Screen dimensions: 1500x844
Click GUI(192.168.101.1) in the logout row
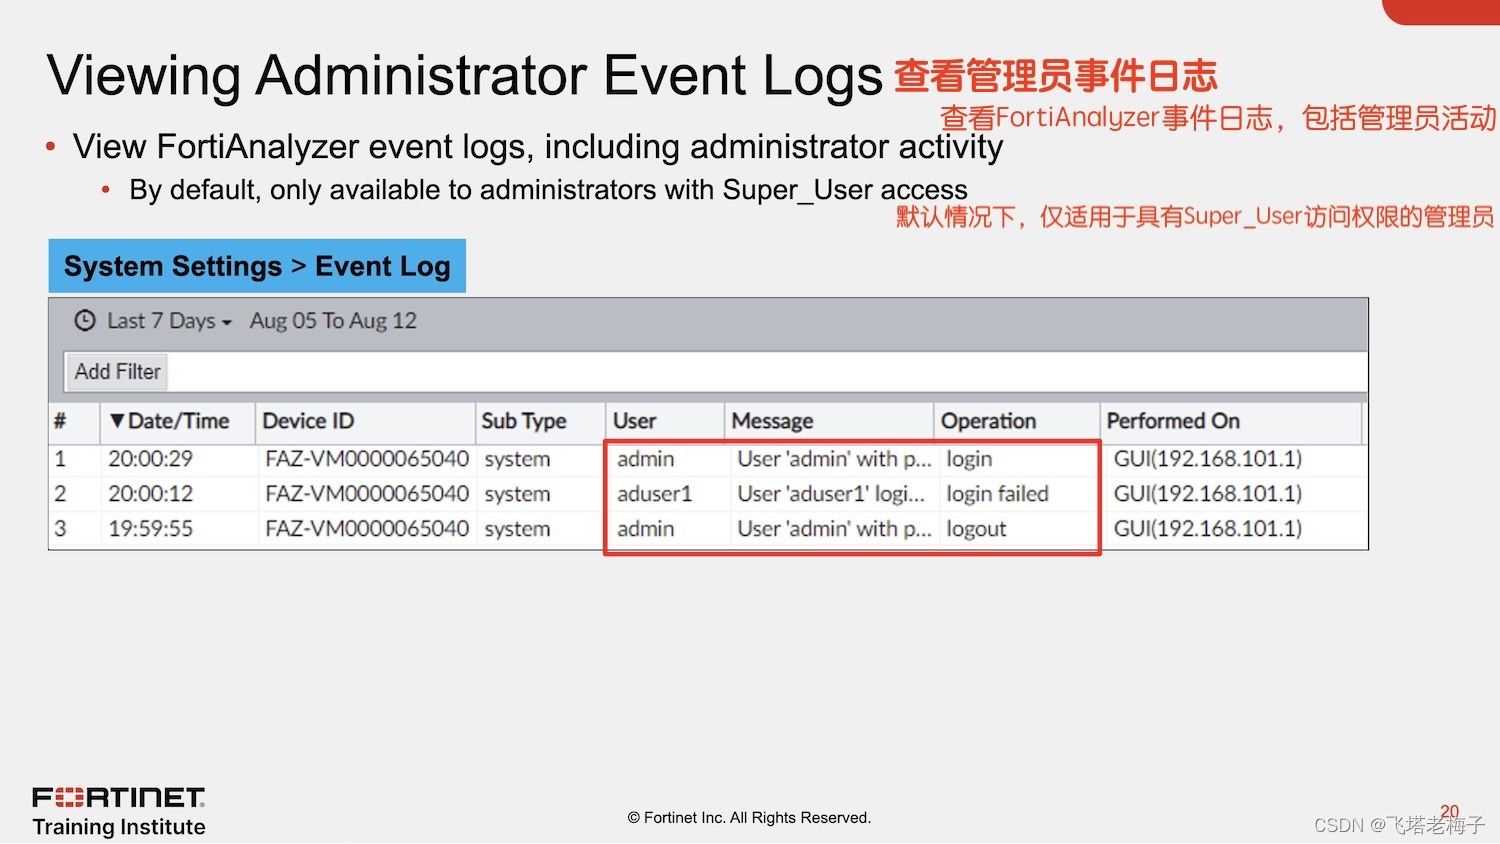coord(1207,529)
